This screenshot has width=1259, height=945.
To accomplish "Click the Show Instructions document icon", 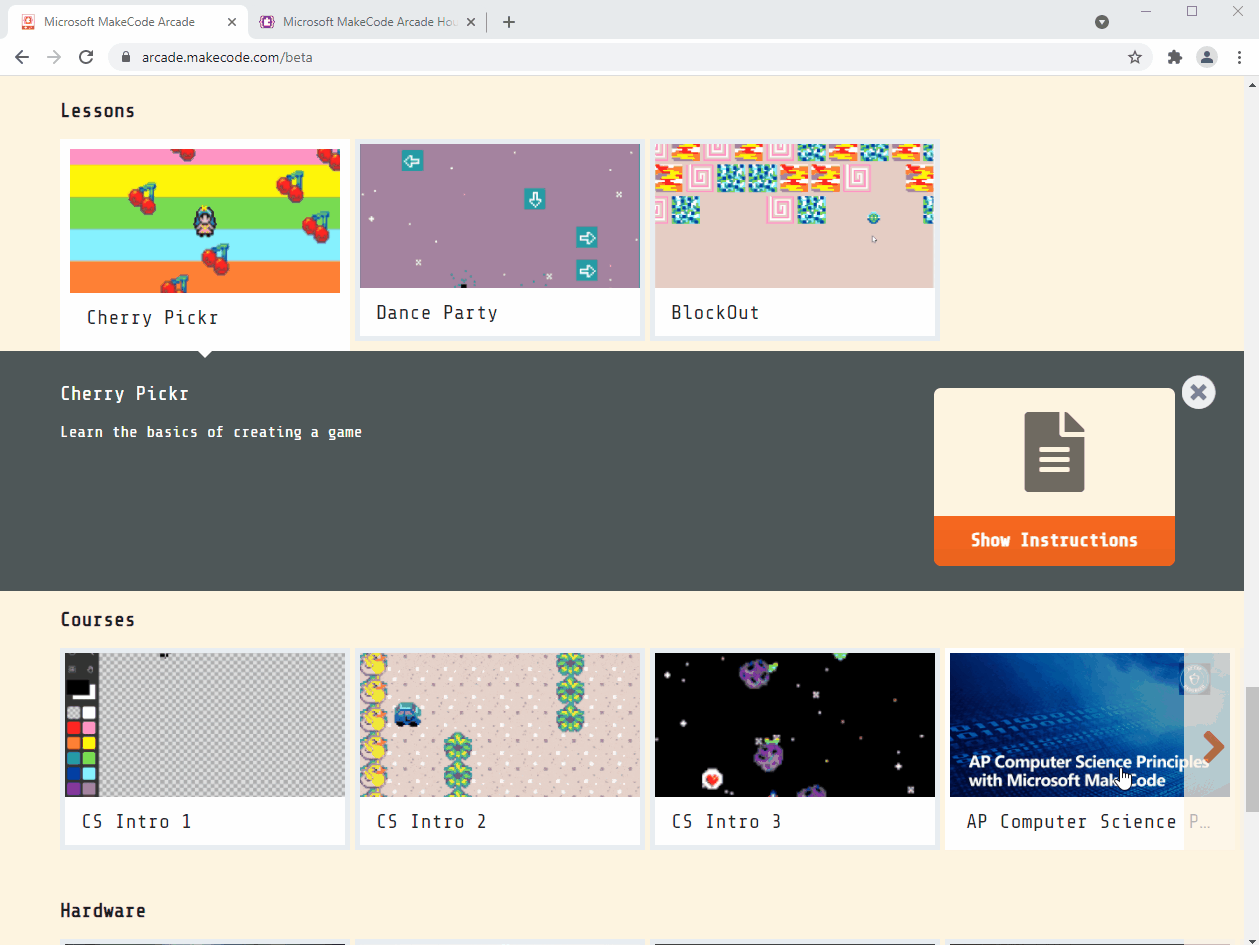I will [x=1053, y=450].
